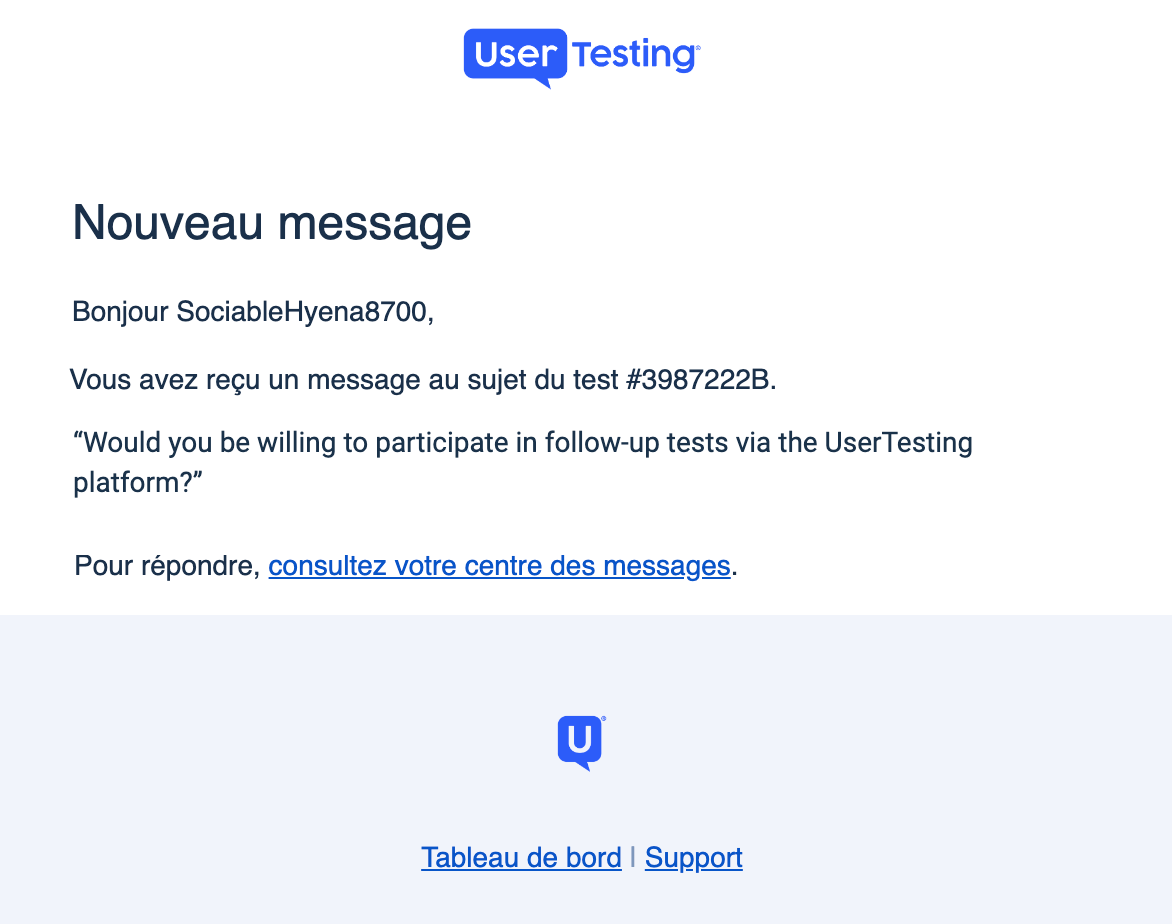Click the test number #3987222B
The height and width of the screenshot is (924, 1172).
point(698,380)
